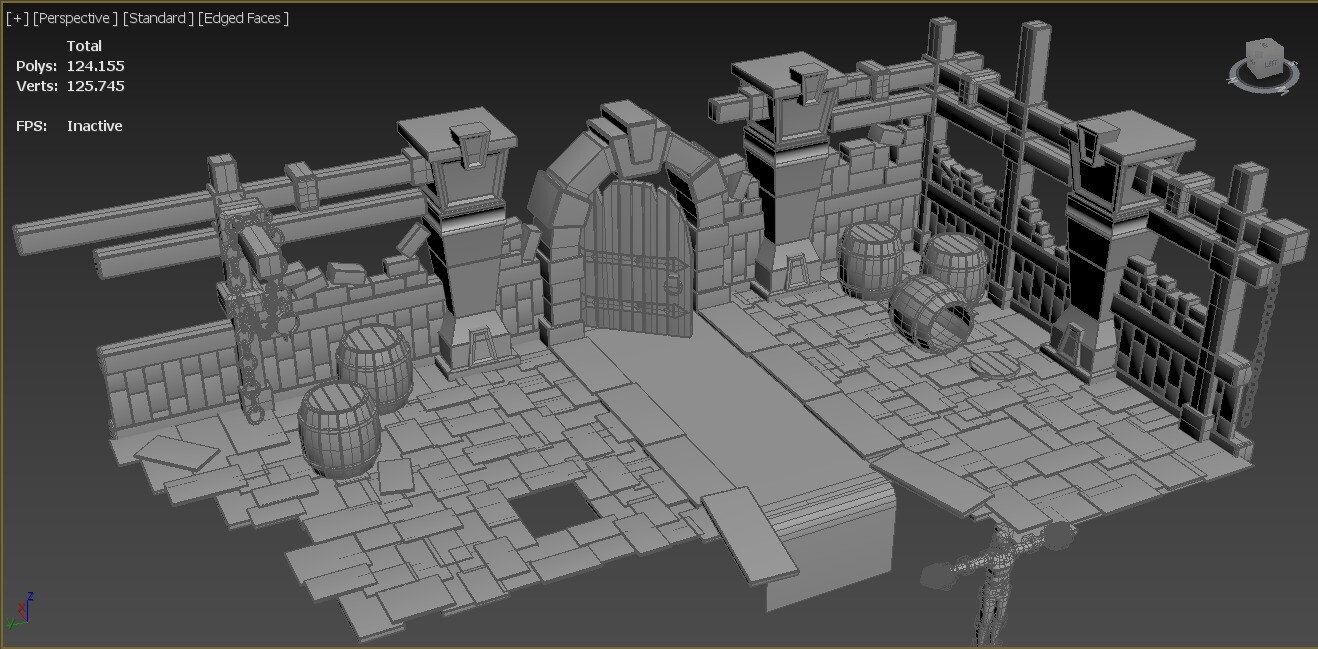Click the Z label on the world axis tripod
Viewport: 1318px width, 649px height.
point(30,596)
